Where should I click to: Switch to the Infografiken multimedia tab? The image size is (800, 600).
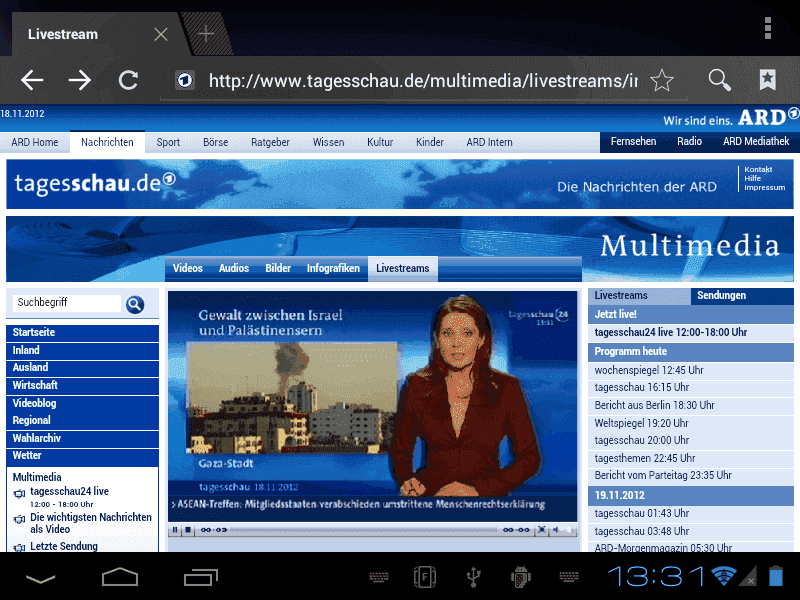point(333,268)
